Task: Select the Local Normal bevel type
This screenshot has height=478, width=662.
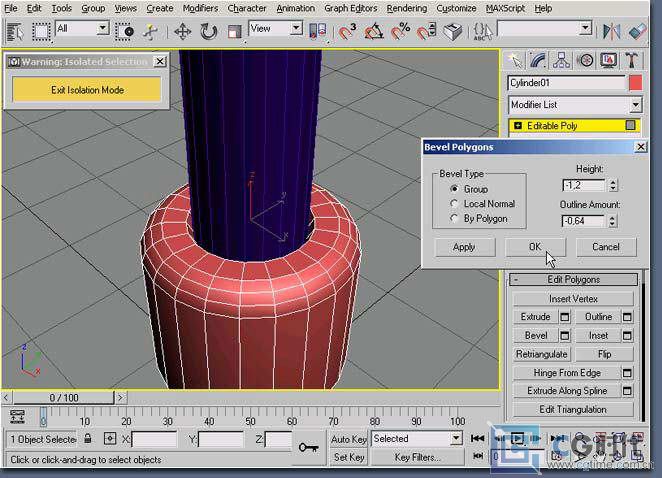Action: click(483, 204)
